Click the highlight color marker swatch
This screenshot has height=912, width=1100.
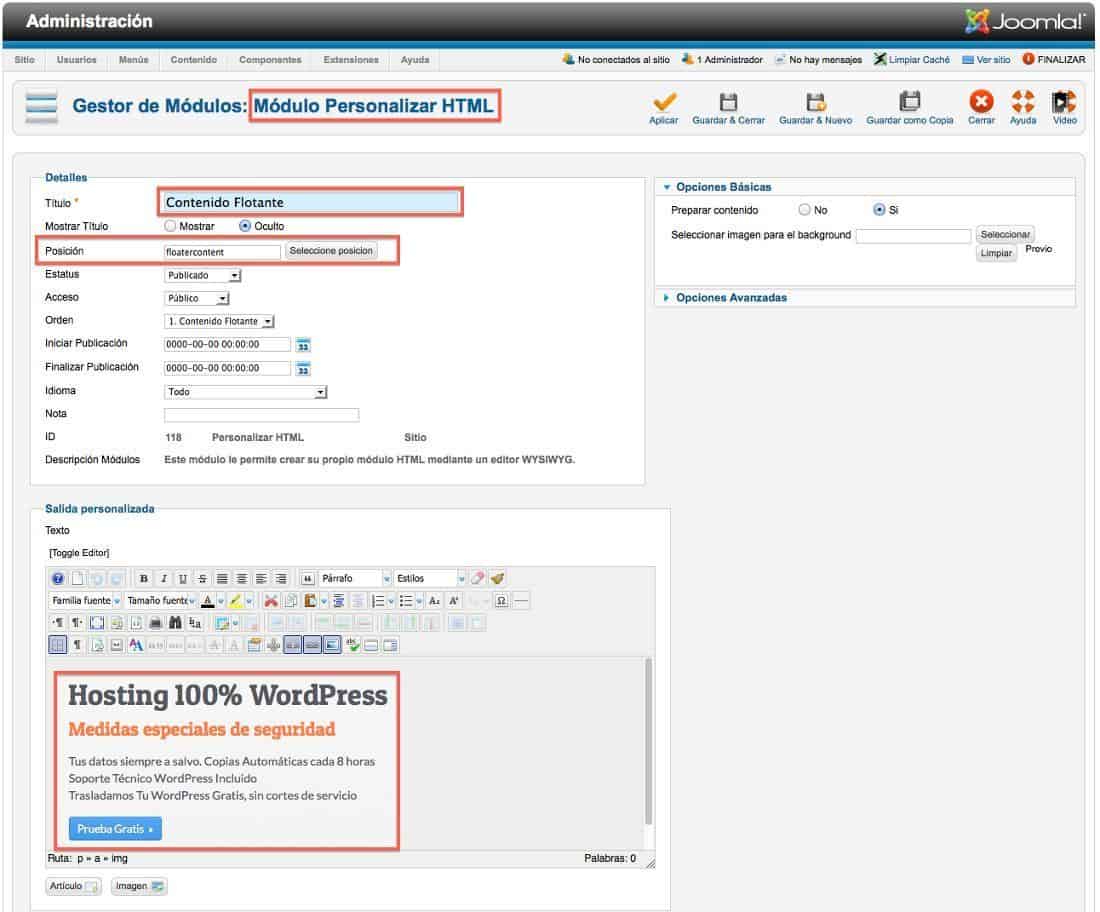coord(236,601)
